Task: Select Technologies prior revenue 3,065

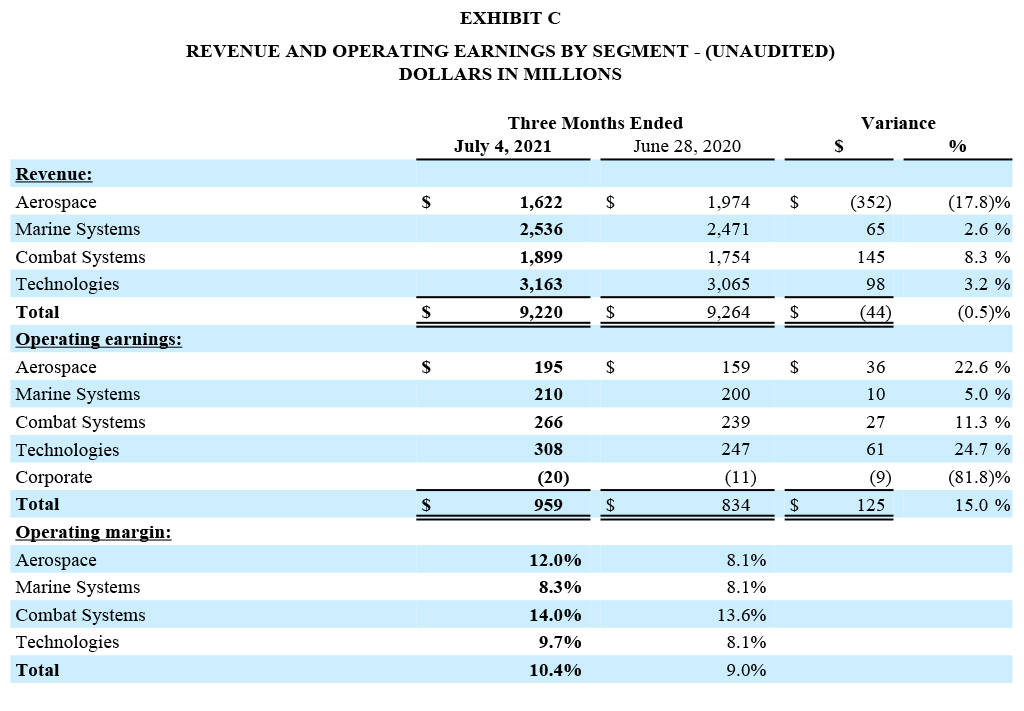Action: coord(728,285)
